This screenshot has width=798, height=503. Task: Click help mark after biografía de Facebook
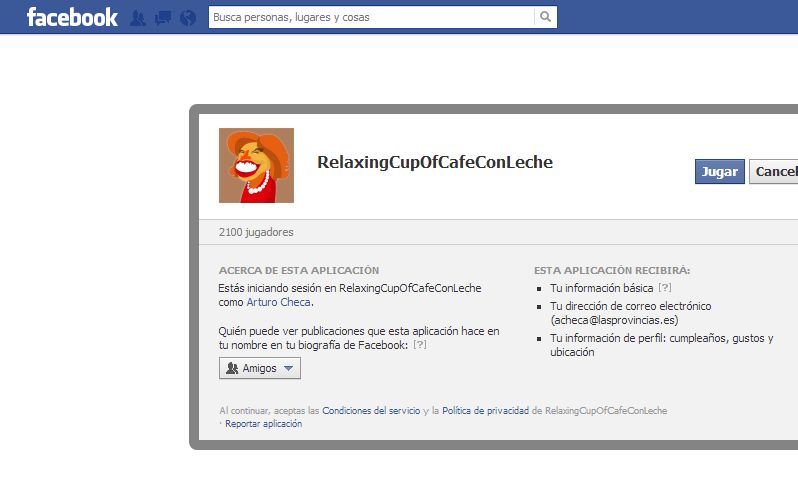[x=420, y=345]
